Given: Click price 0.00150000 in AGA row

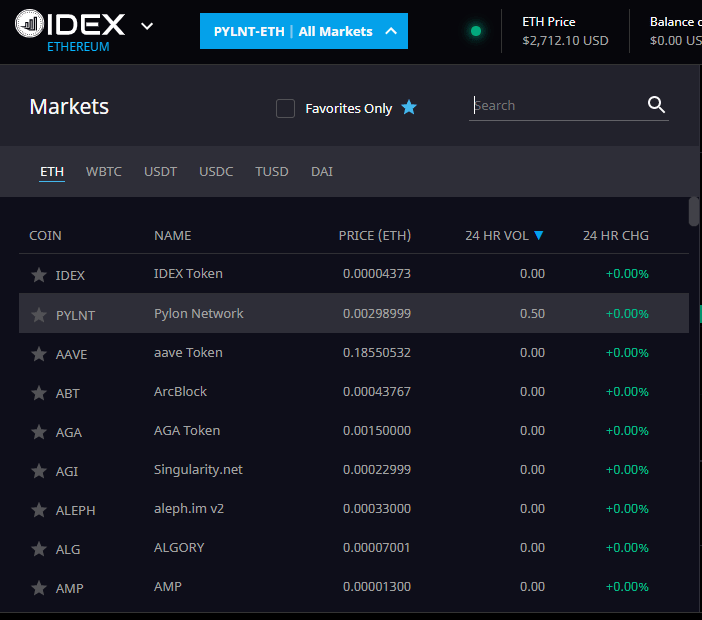Looking at the screenshot, I should click(377, 430).
